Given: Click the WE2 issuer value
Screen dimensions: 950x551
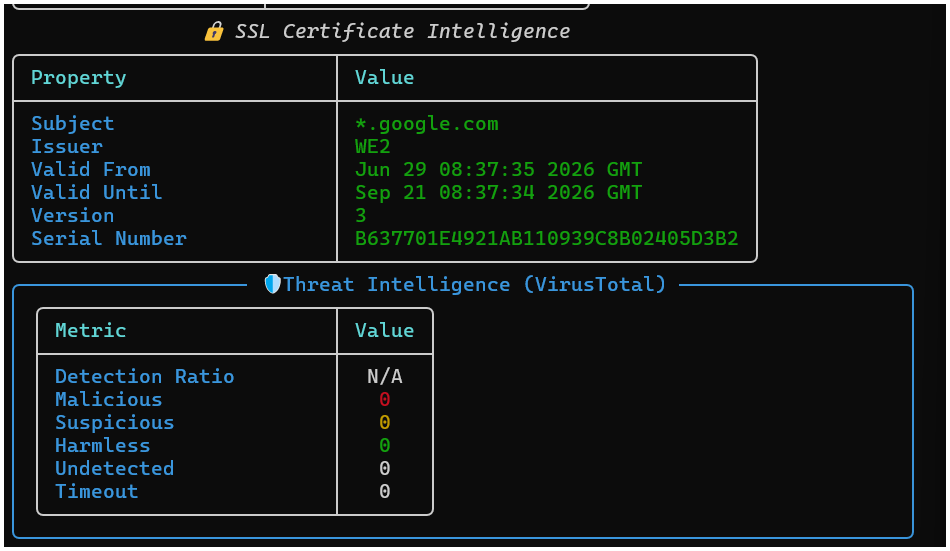Looking at the screenshot, I should [x=373, y=147].
